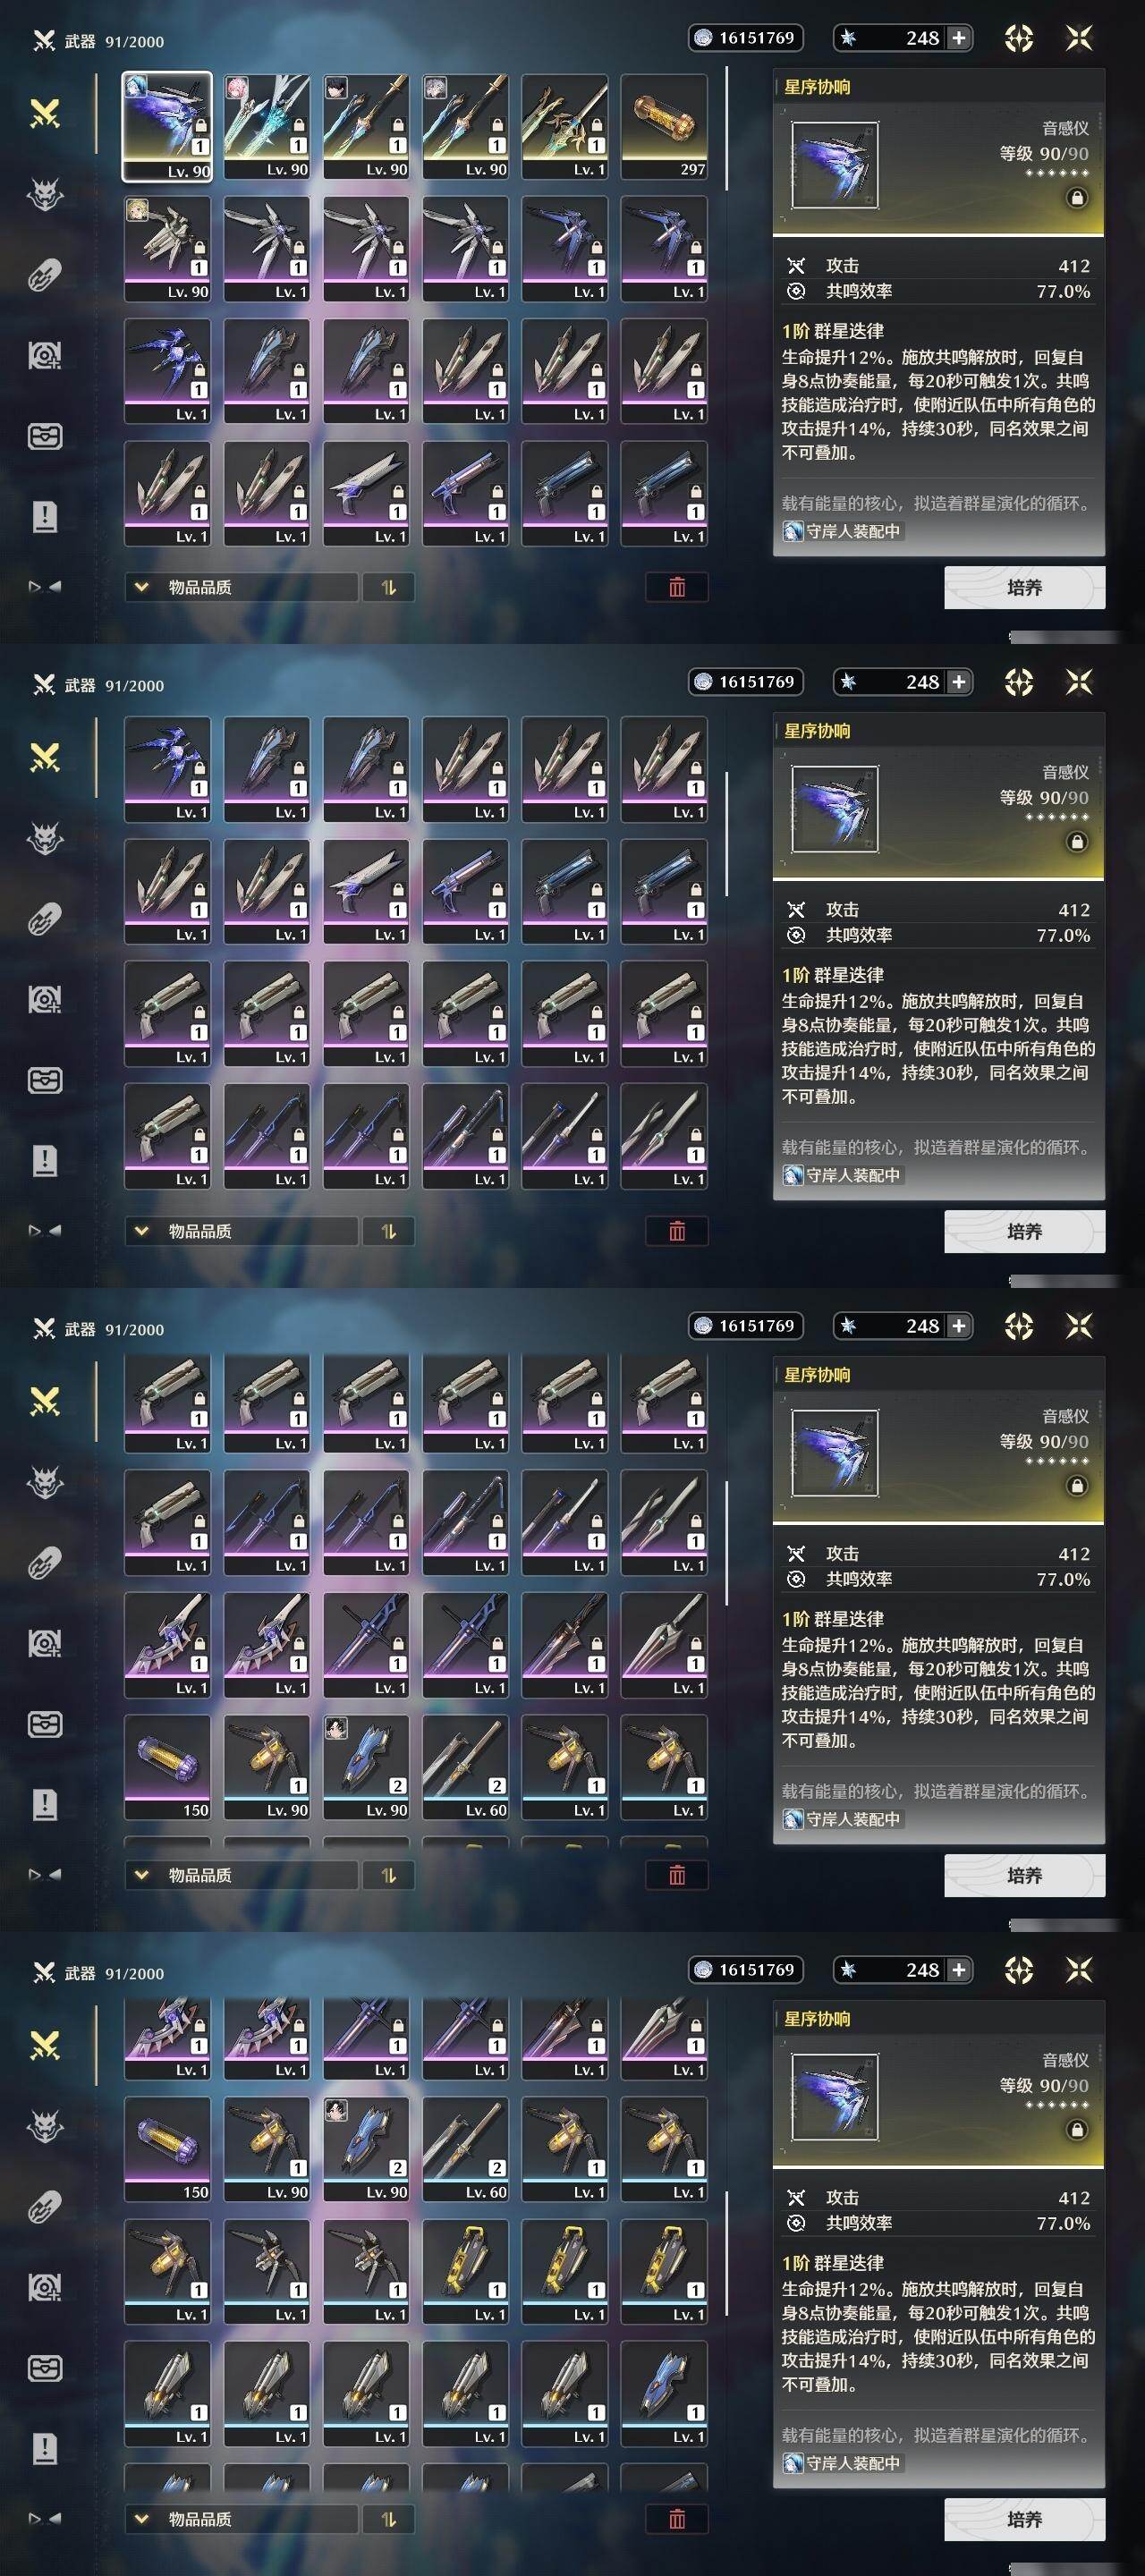Click the topmost delete trash can icon
This screenshot has width=1145, height=2576.
677,587
